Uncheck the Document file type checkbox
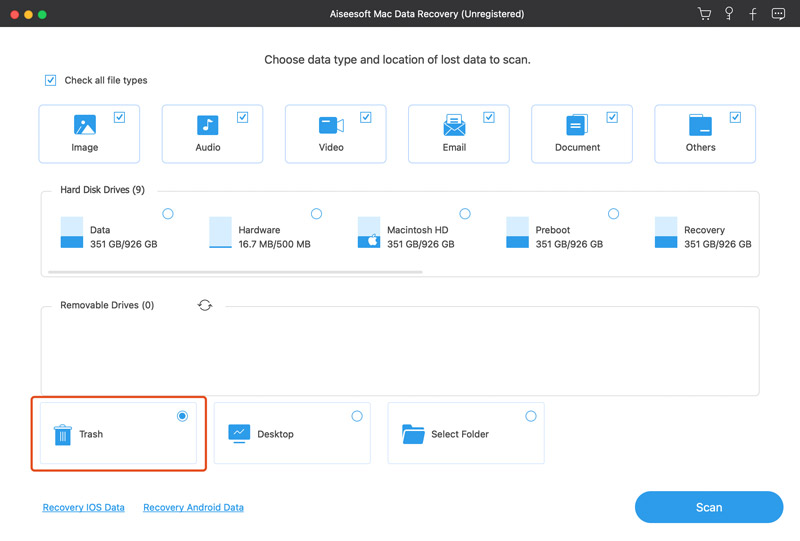Screen dimensions: 800x541 click(612, 117)
